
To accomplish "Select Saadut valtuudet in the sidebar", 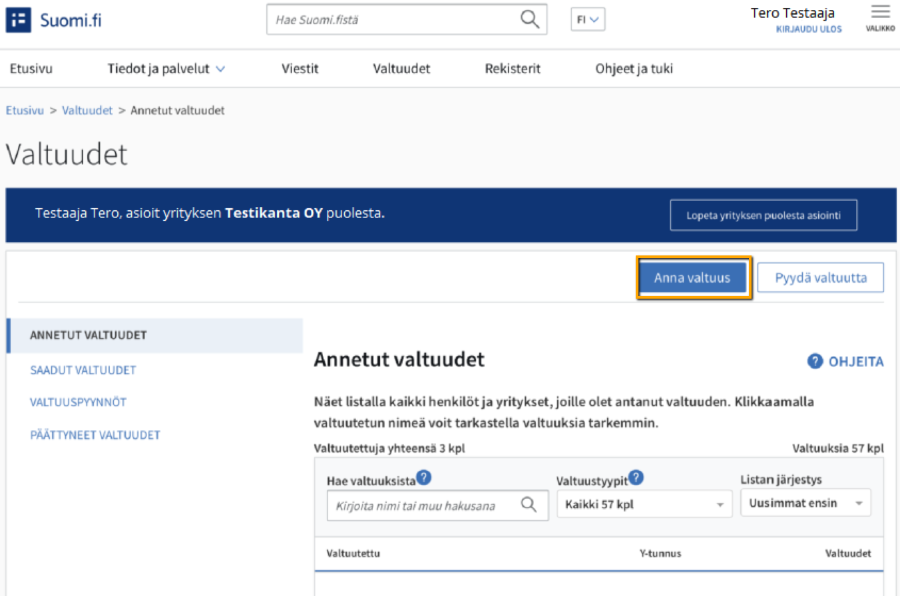I will click(x=83, y=370).
